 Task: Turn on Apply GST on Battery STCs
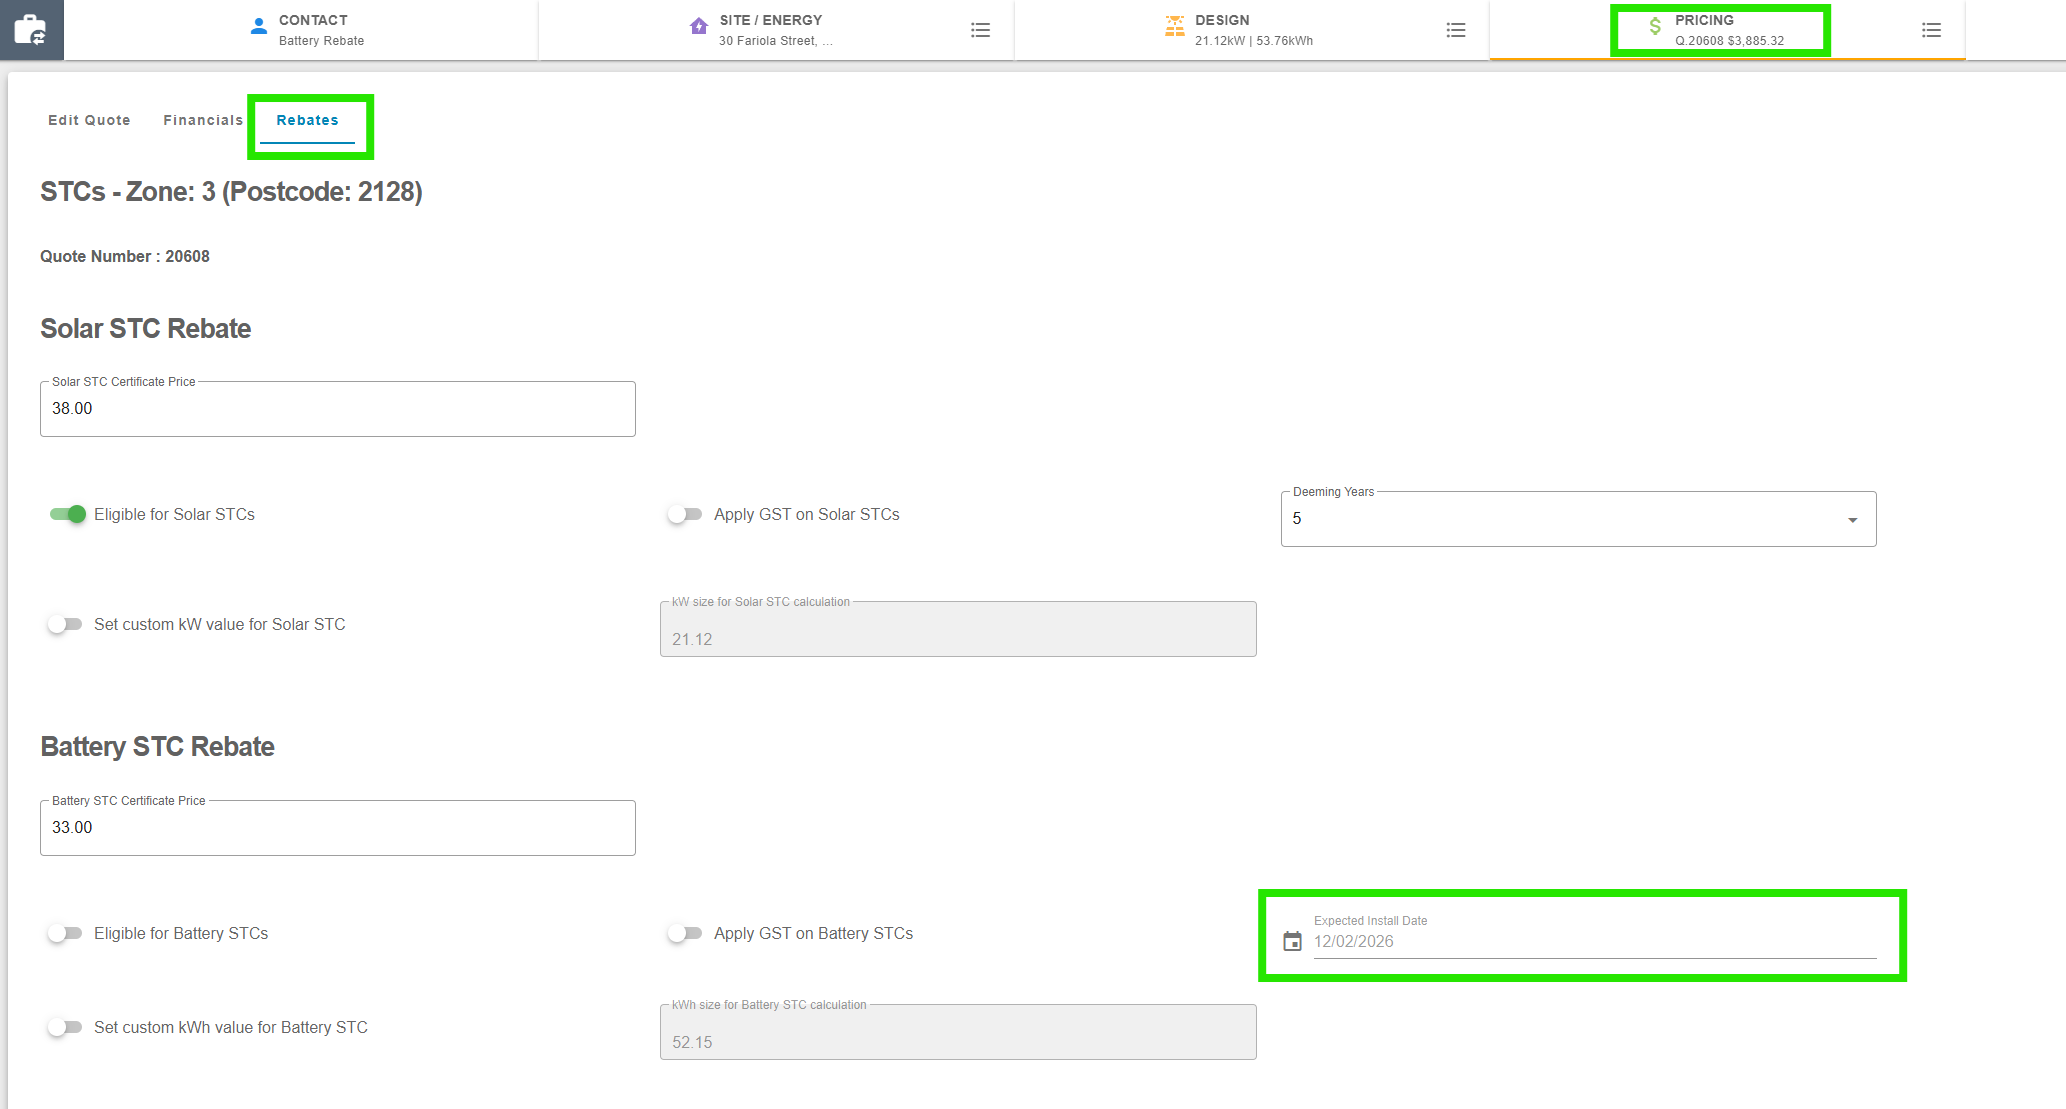click(685, 933)
